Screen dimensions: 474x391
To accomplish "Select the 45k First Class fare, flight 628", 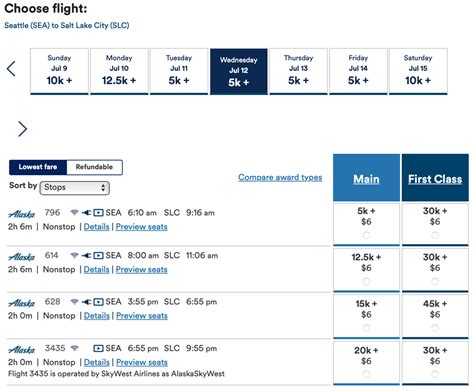I will (435, 328).
